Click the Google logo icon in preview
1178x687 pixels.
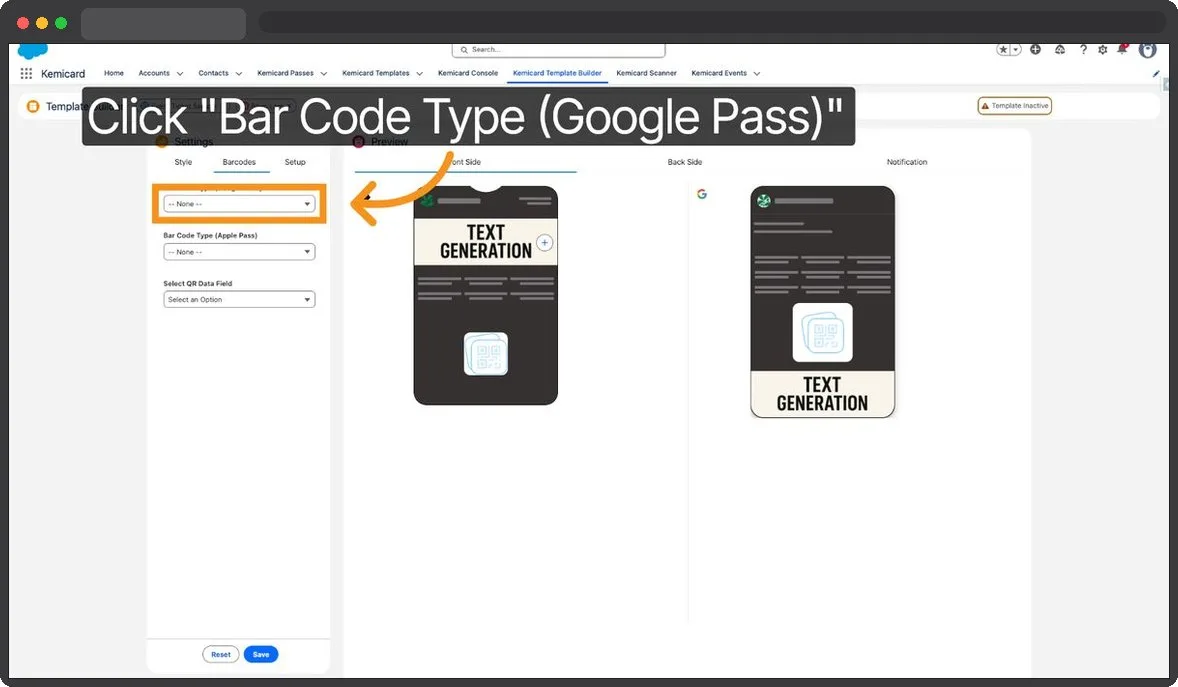(x=702, y=194)
